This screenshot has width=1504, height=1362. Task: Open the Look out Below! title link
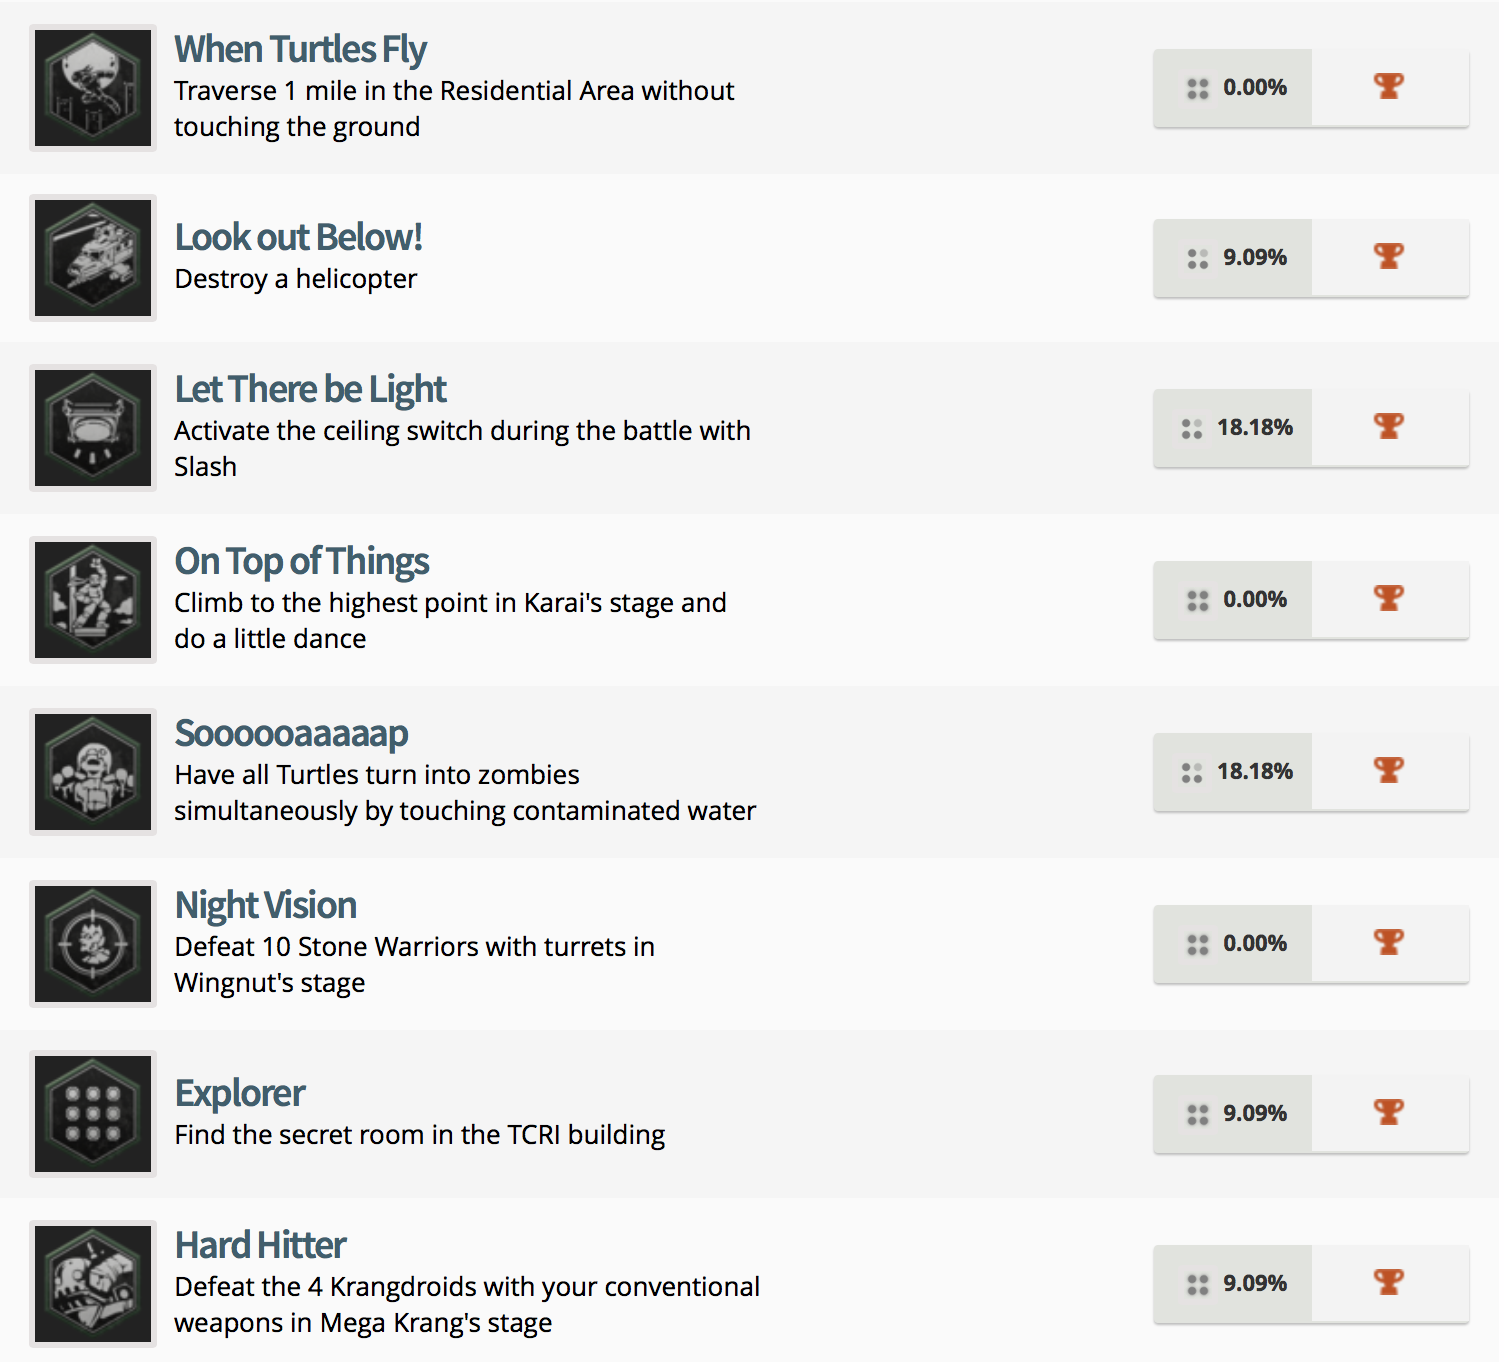298,237
